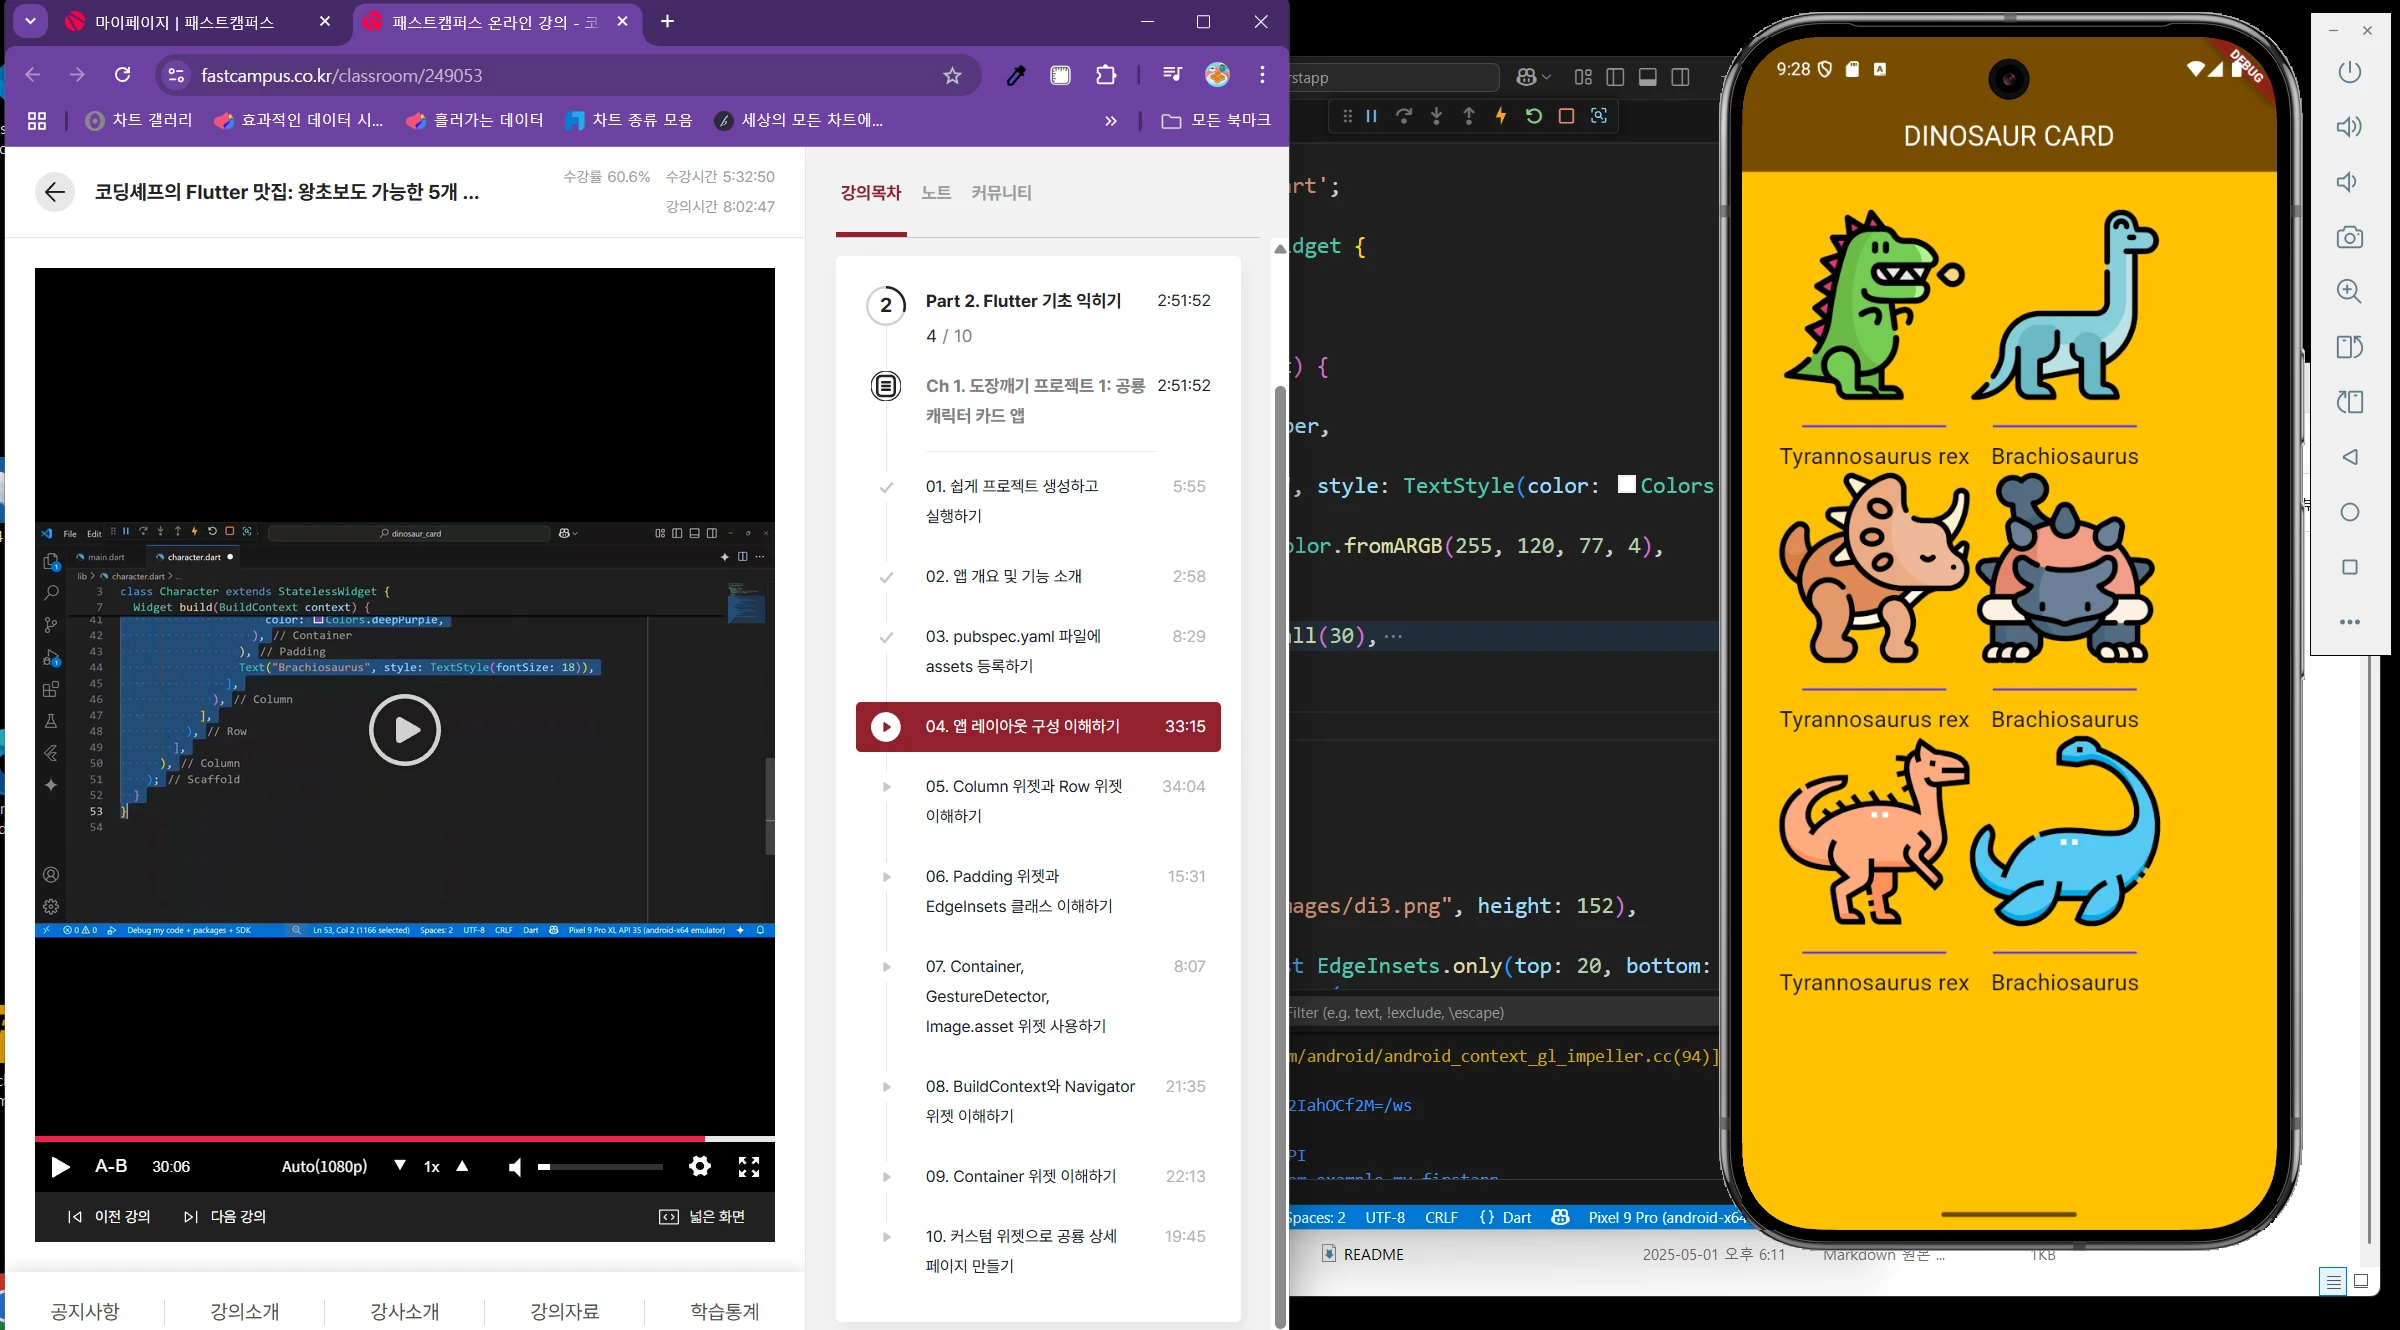Toggle 넓은 화면 wide screen mode
The width and height of the screenshot is (2400, 1330).
(703, 1216)
